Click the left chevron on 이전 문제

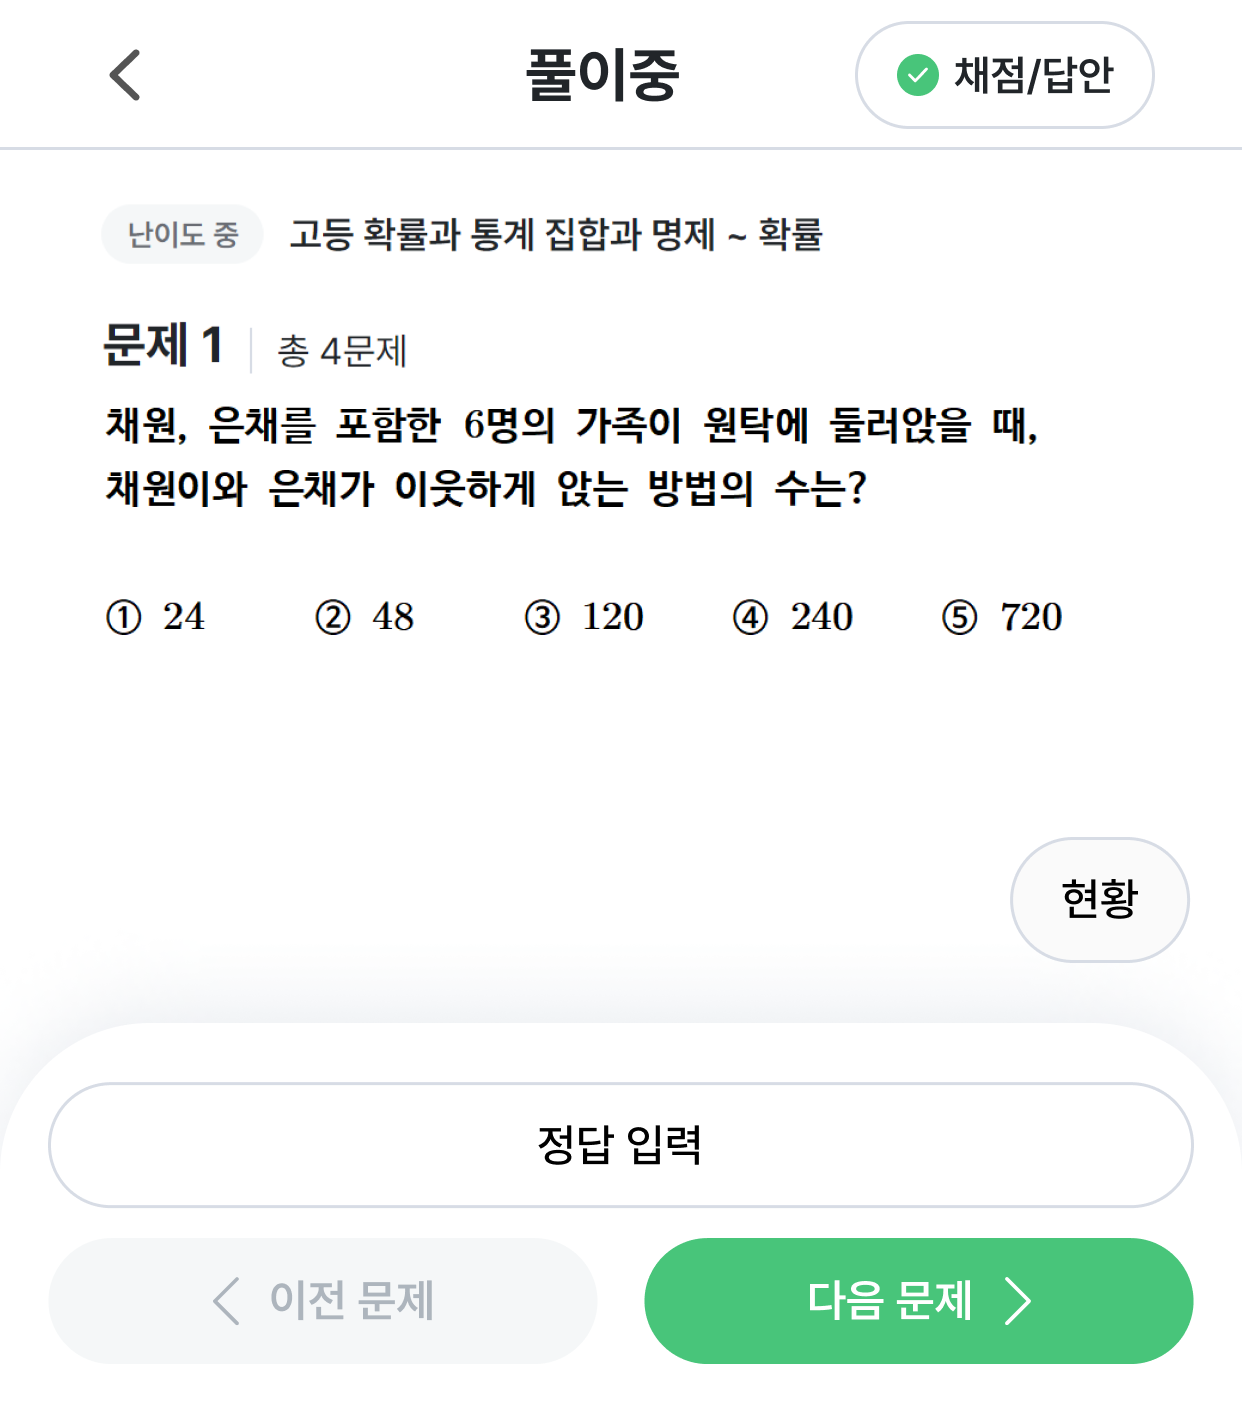(x=227, y=1301)
